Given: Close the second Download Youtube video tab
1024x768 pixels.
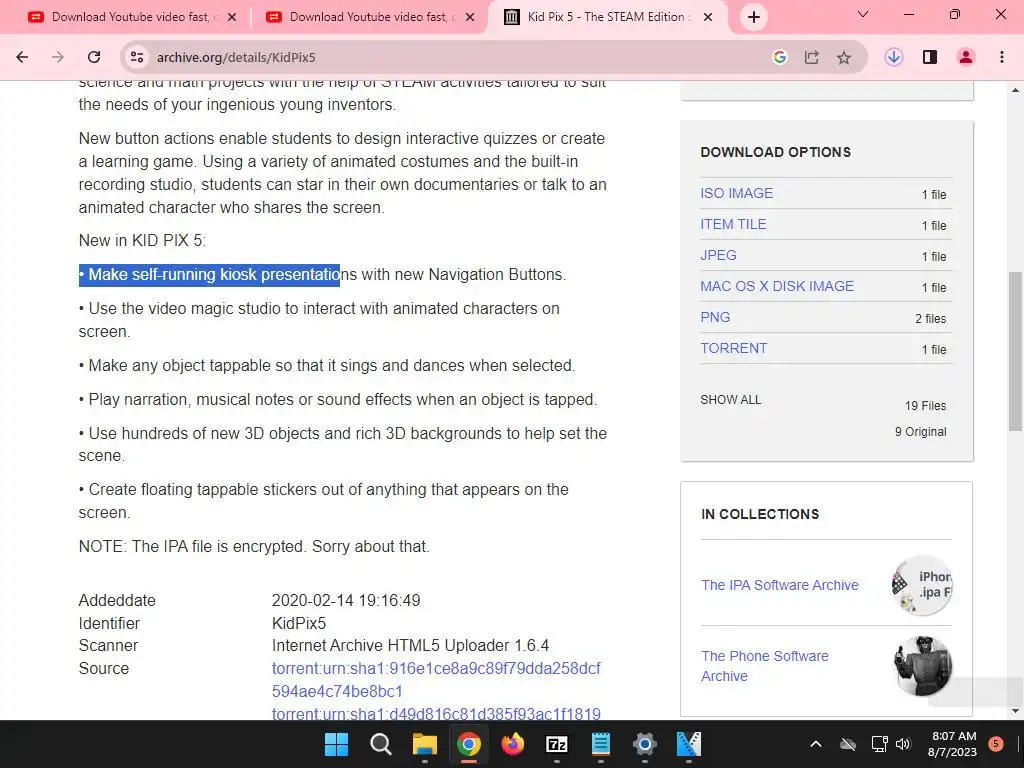Looking at the screenshot, I should click(x=470, y=17).
